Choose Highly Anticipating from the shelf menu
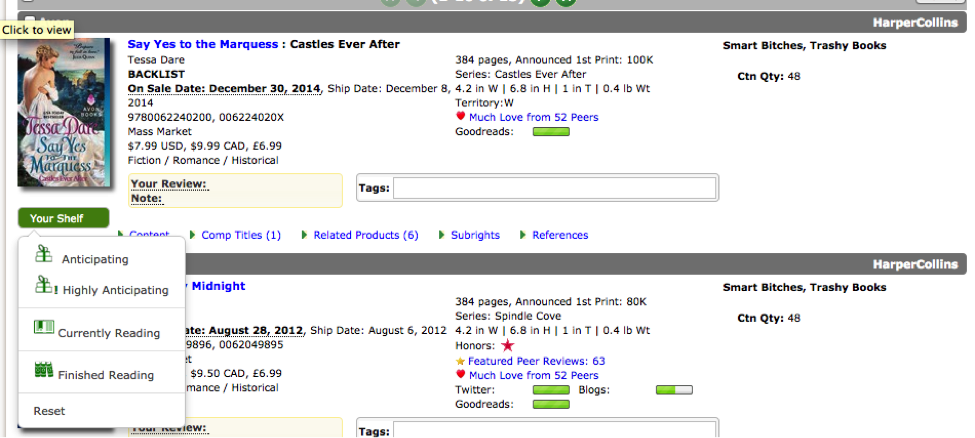 tap(115, 290)
